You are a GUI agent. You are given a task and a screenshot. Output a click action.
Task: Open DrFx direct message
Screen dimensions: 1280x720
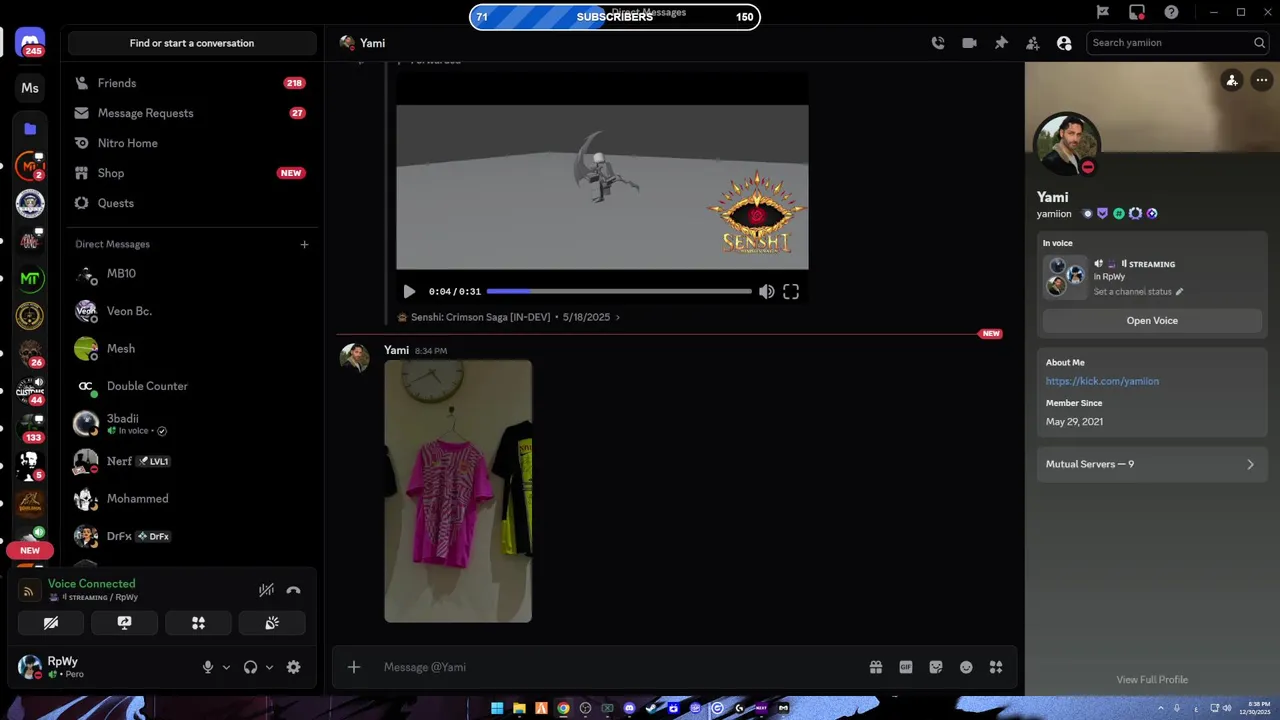[190, 536]
